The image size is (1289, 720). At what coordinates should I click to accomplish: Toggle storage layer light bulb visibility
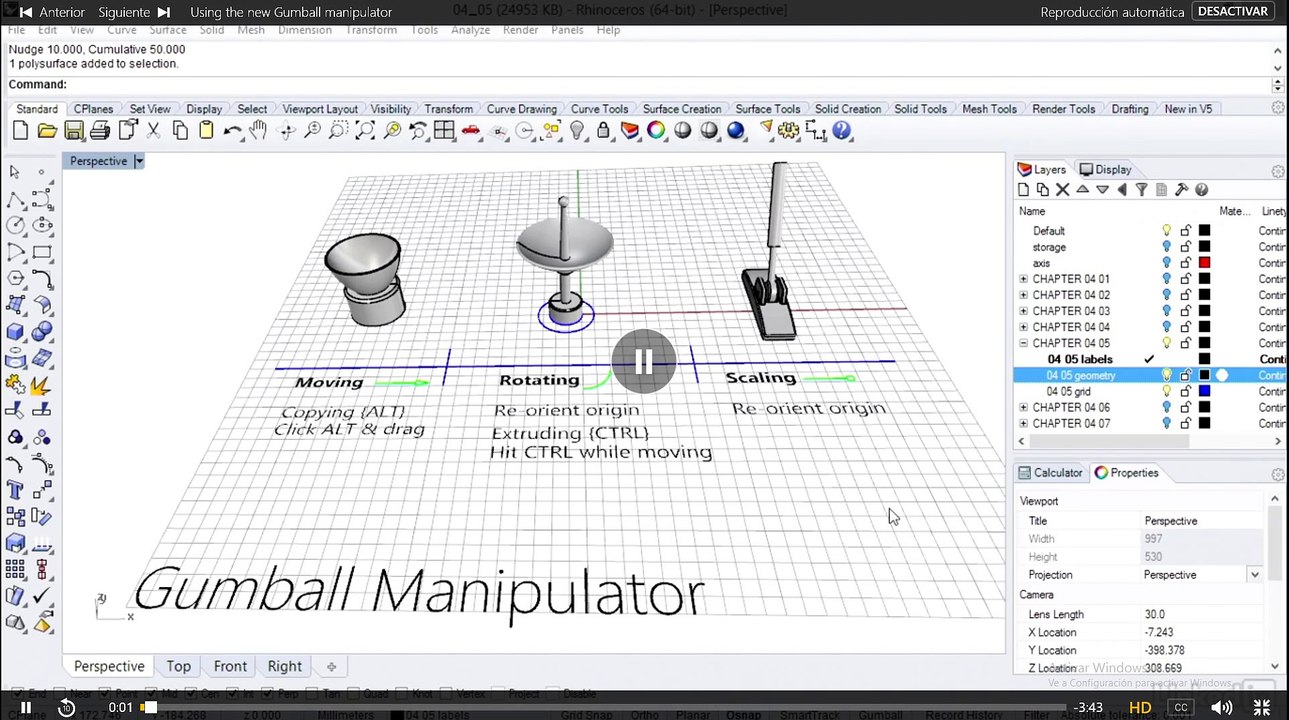tap(1166, 247)
